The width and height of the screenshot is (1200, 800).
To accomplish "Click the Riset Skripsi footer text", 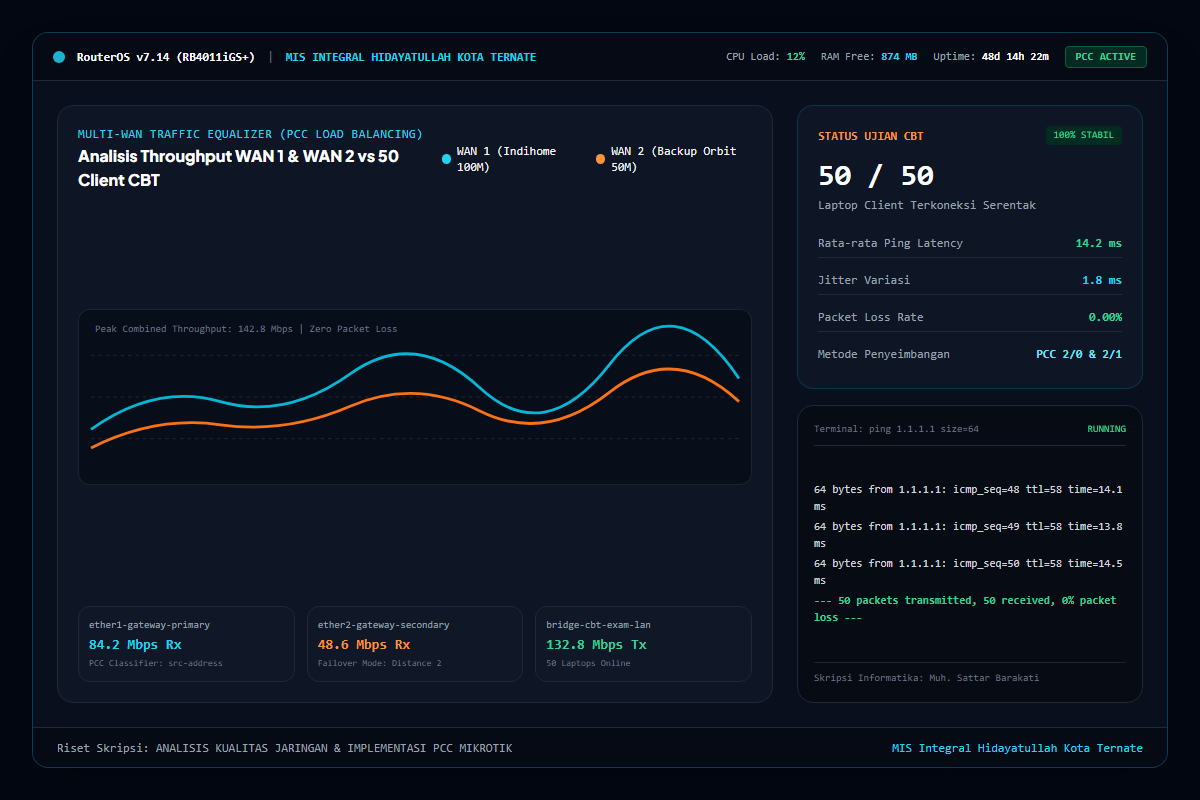I will (x=285, y=748).
